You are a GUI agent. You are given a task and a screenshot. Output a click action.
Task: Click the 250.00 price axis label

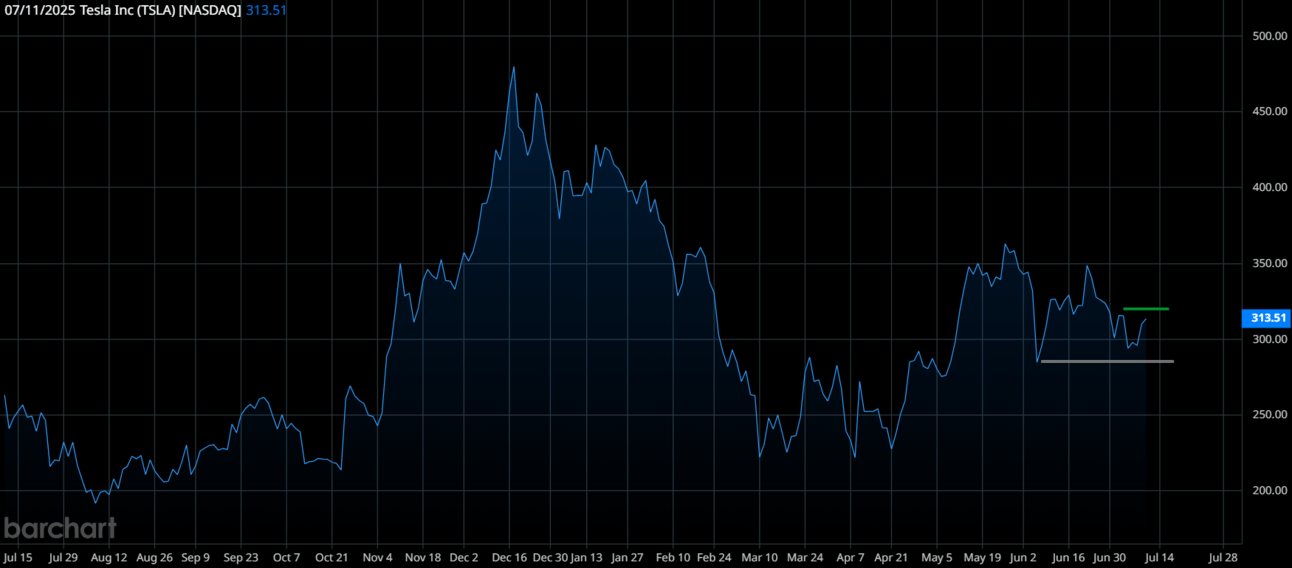[x=1269, y=415]
